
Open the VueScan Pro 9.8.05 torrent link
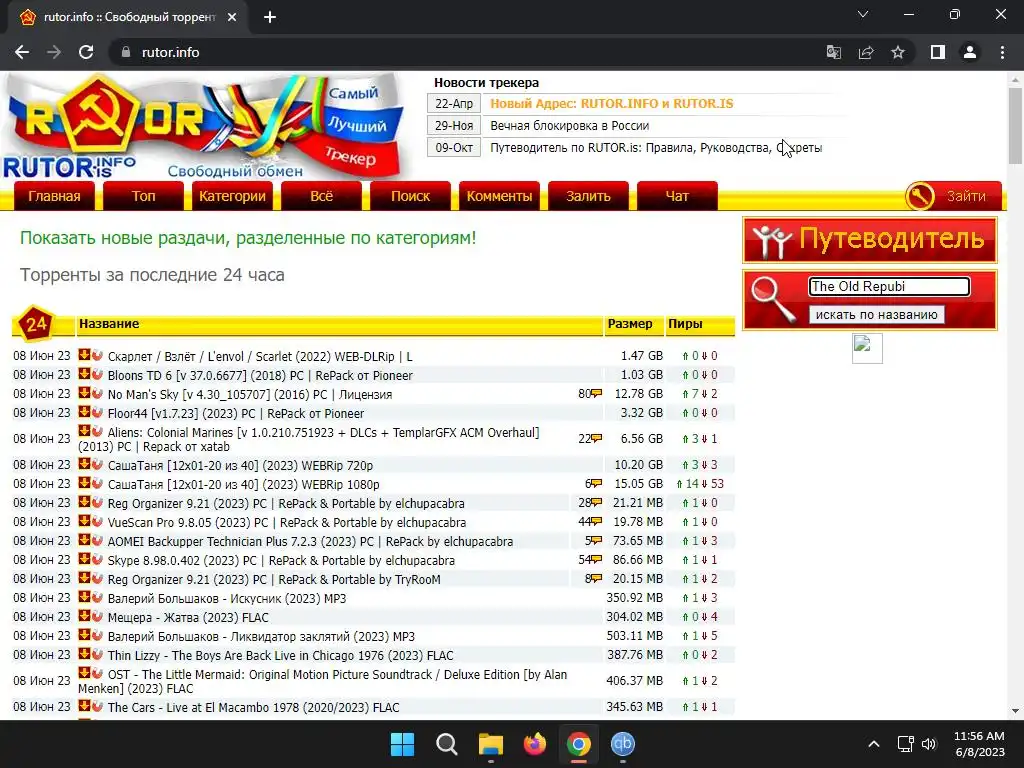coord(287,522)
